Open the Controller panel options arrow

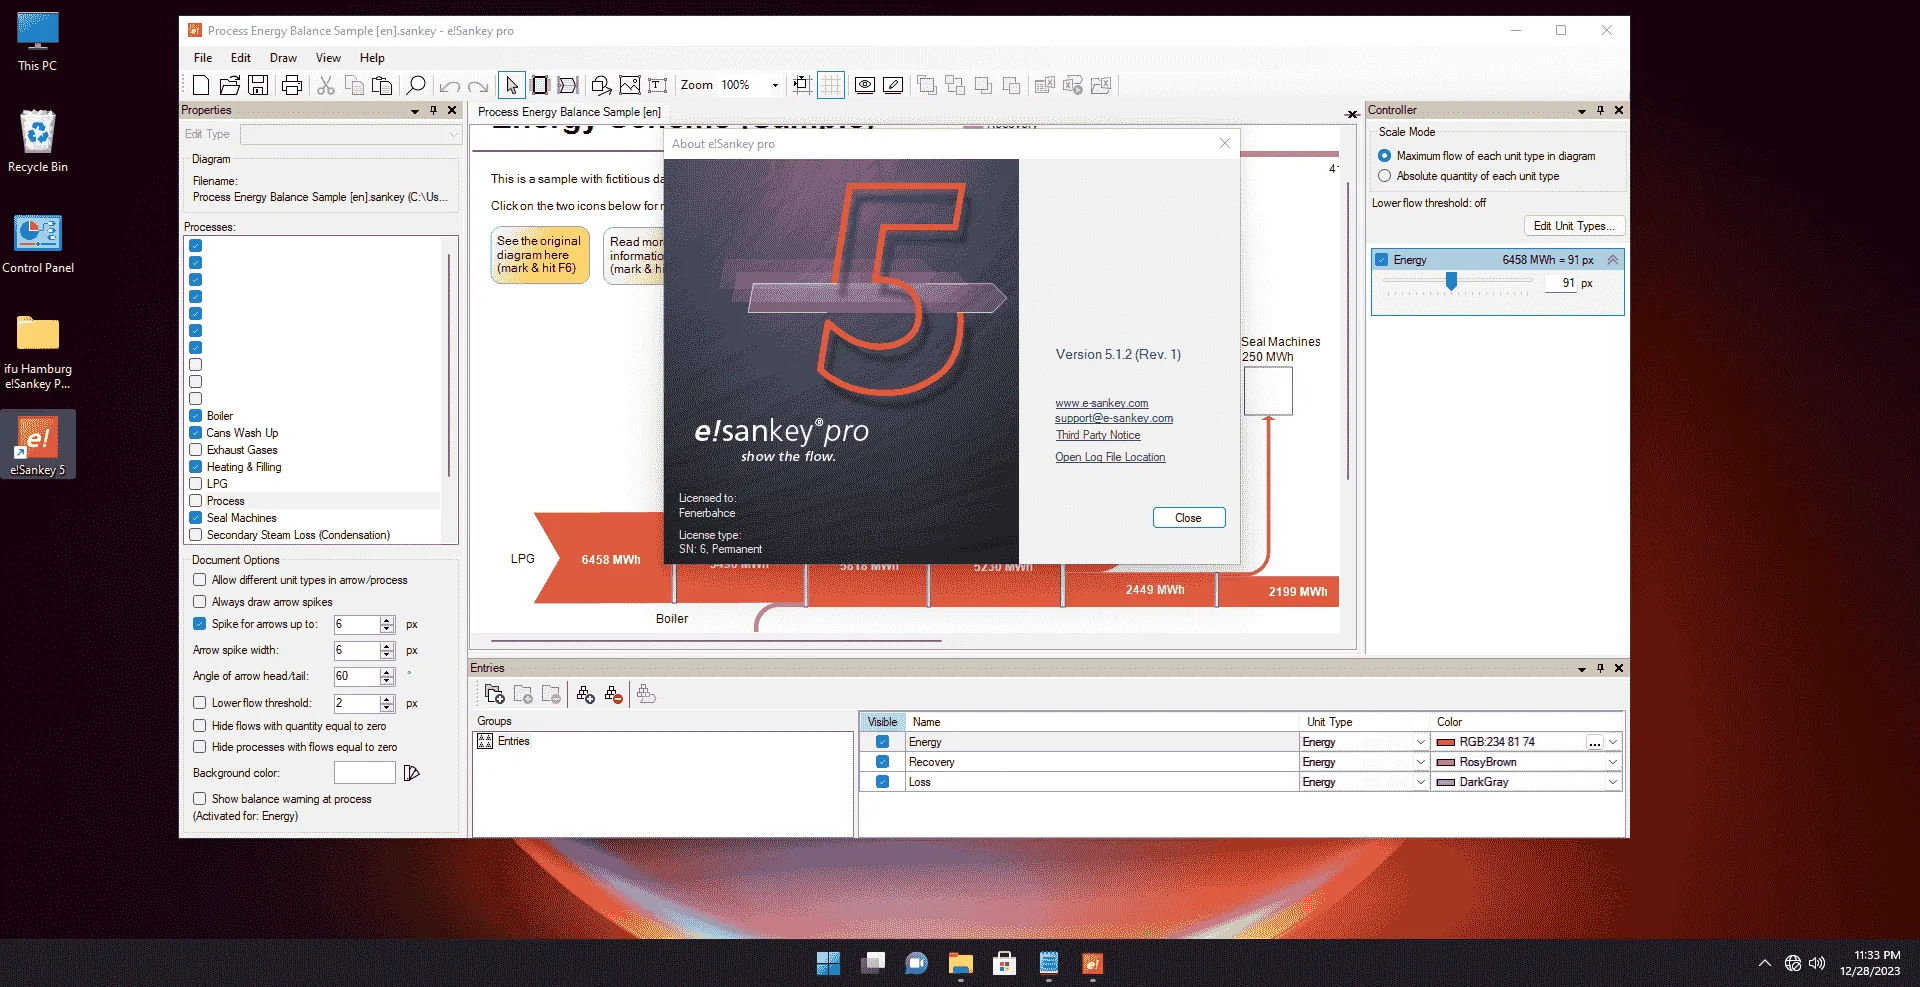pyautogui.click(x=1582, y=111)
